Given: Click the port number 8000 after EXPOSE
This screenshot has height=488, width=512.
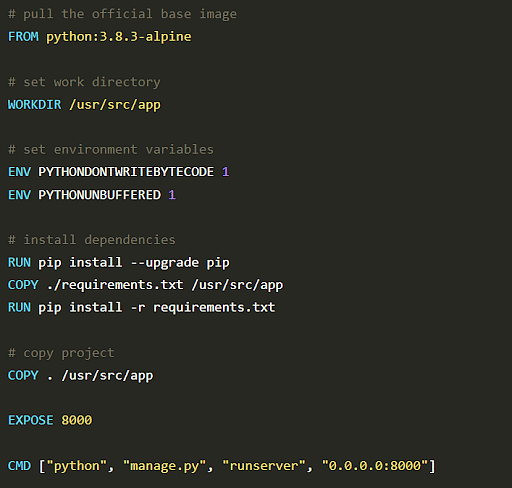Looking at the screenshot, I should pyautogui.click(x=77, y=420).
